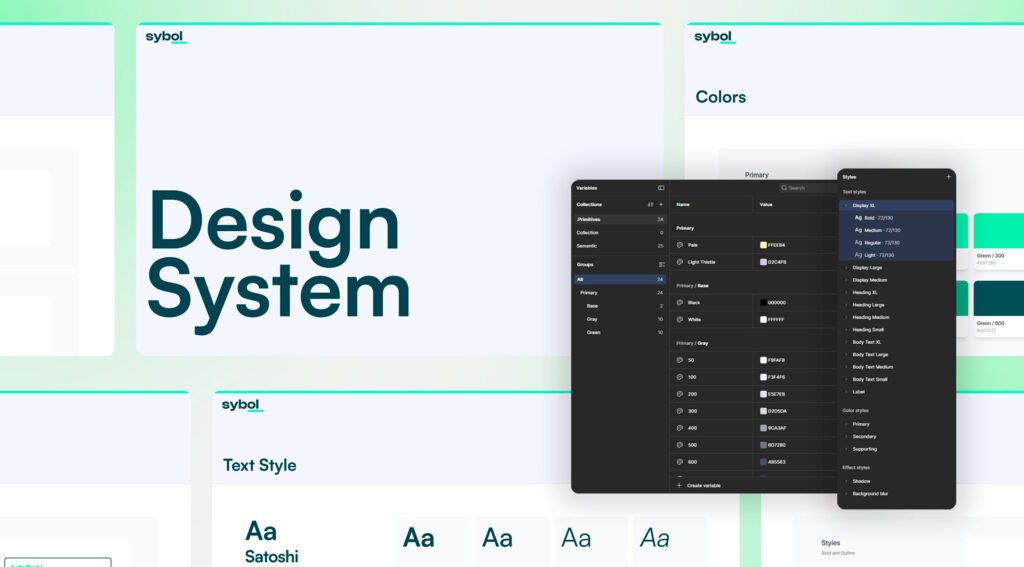Screen dimensions: 1024x567
Task: Click the sort icon next to Collections
Action: tap(650, 204)
